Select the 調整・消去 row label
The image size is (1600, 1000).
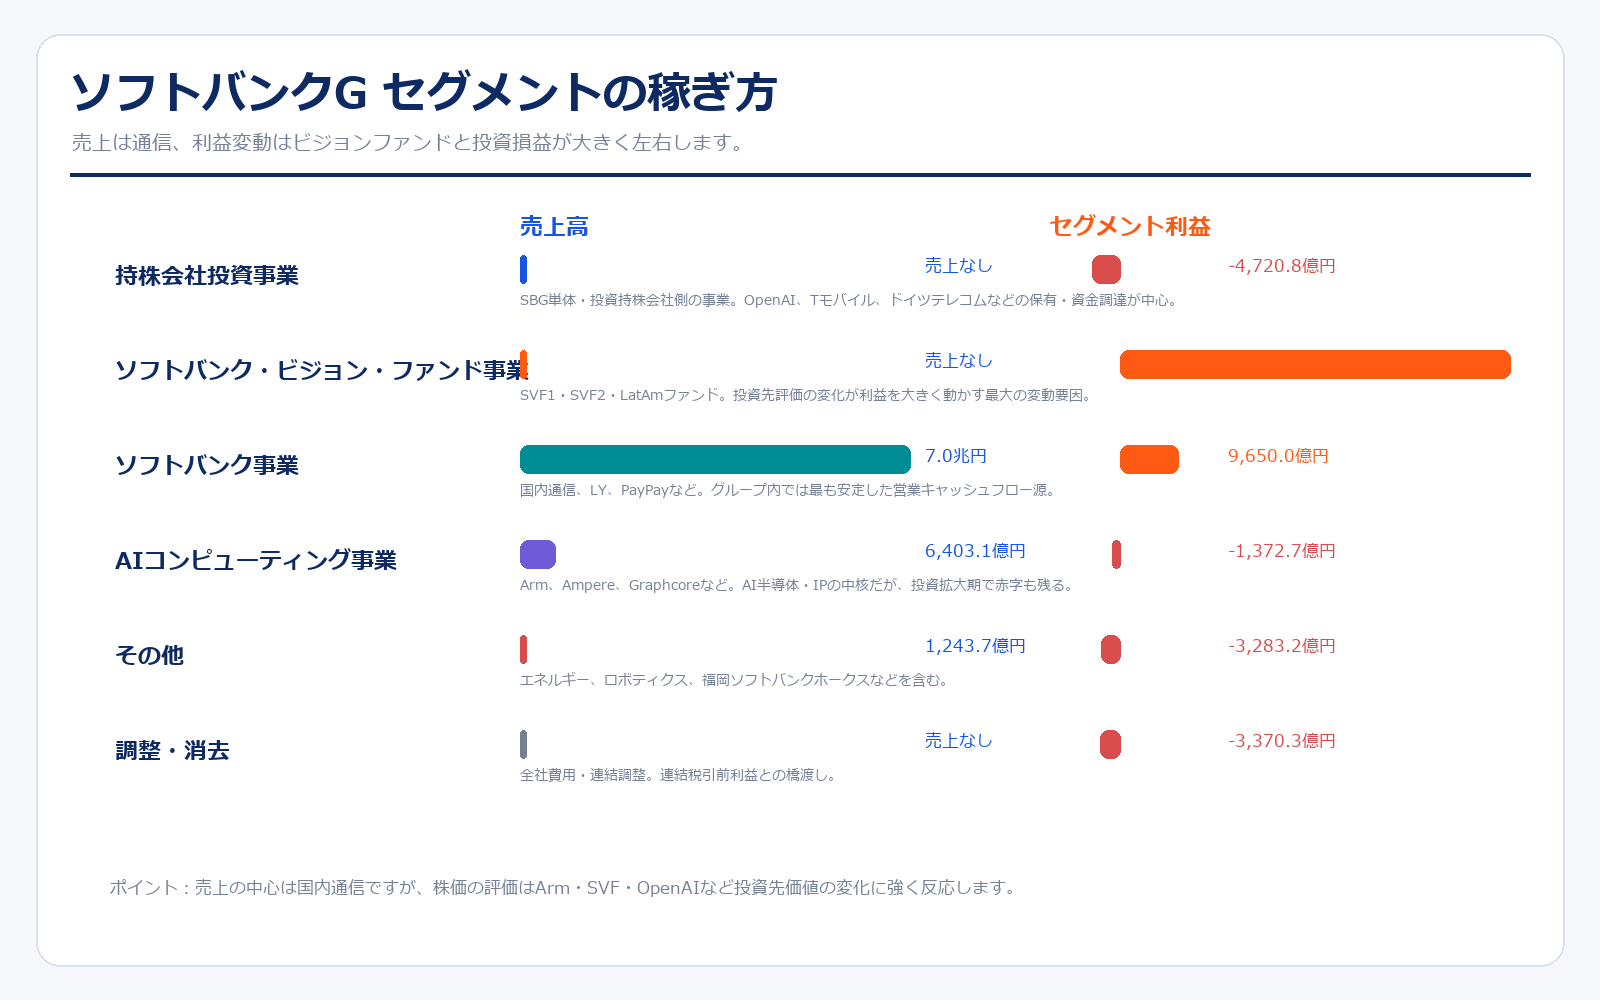pyautogui.click(x=172, y=750)
